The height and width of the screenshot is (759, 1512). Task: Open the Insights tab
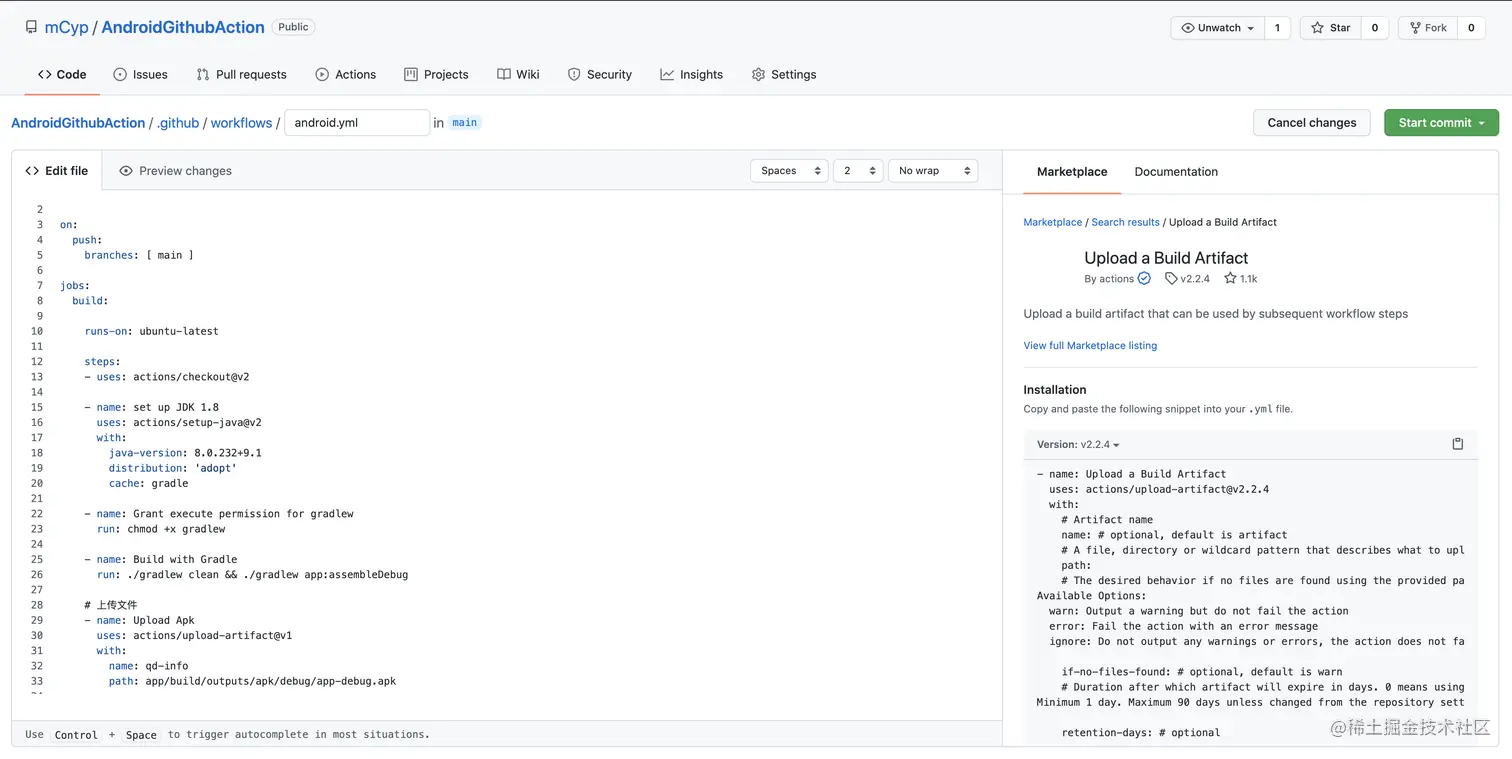pyautogui.click(x=691, y=74)
